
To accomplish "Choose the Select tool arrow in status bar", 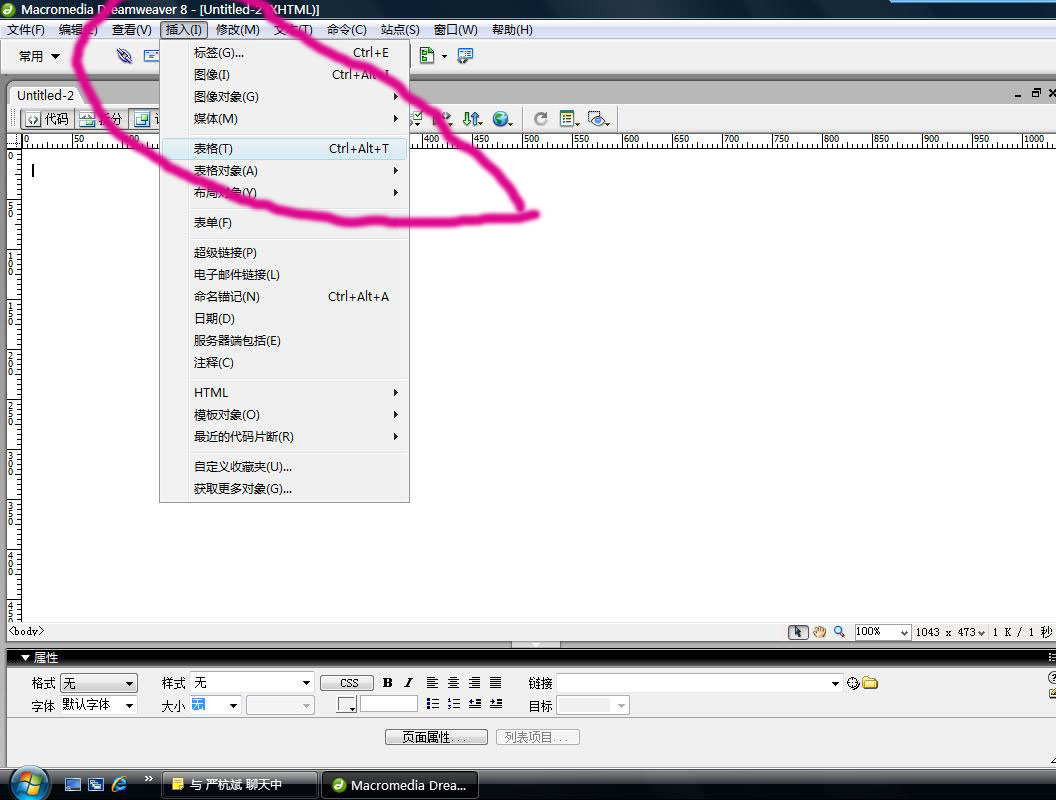I will 797,632.
